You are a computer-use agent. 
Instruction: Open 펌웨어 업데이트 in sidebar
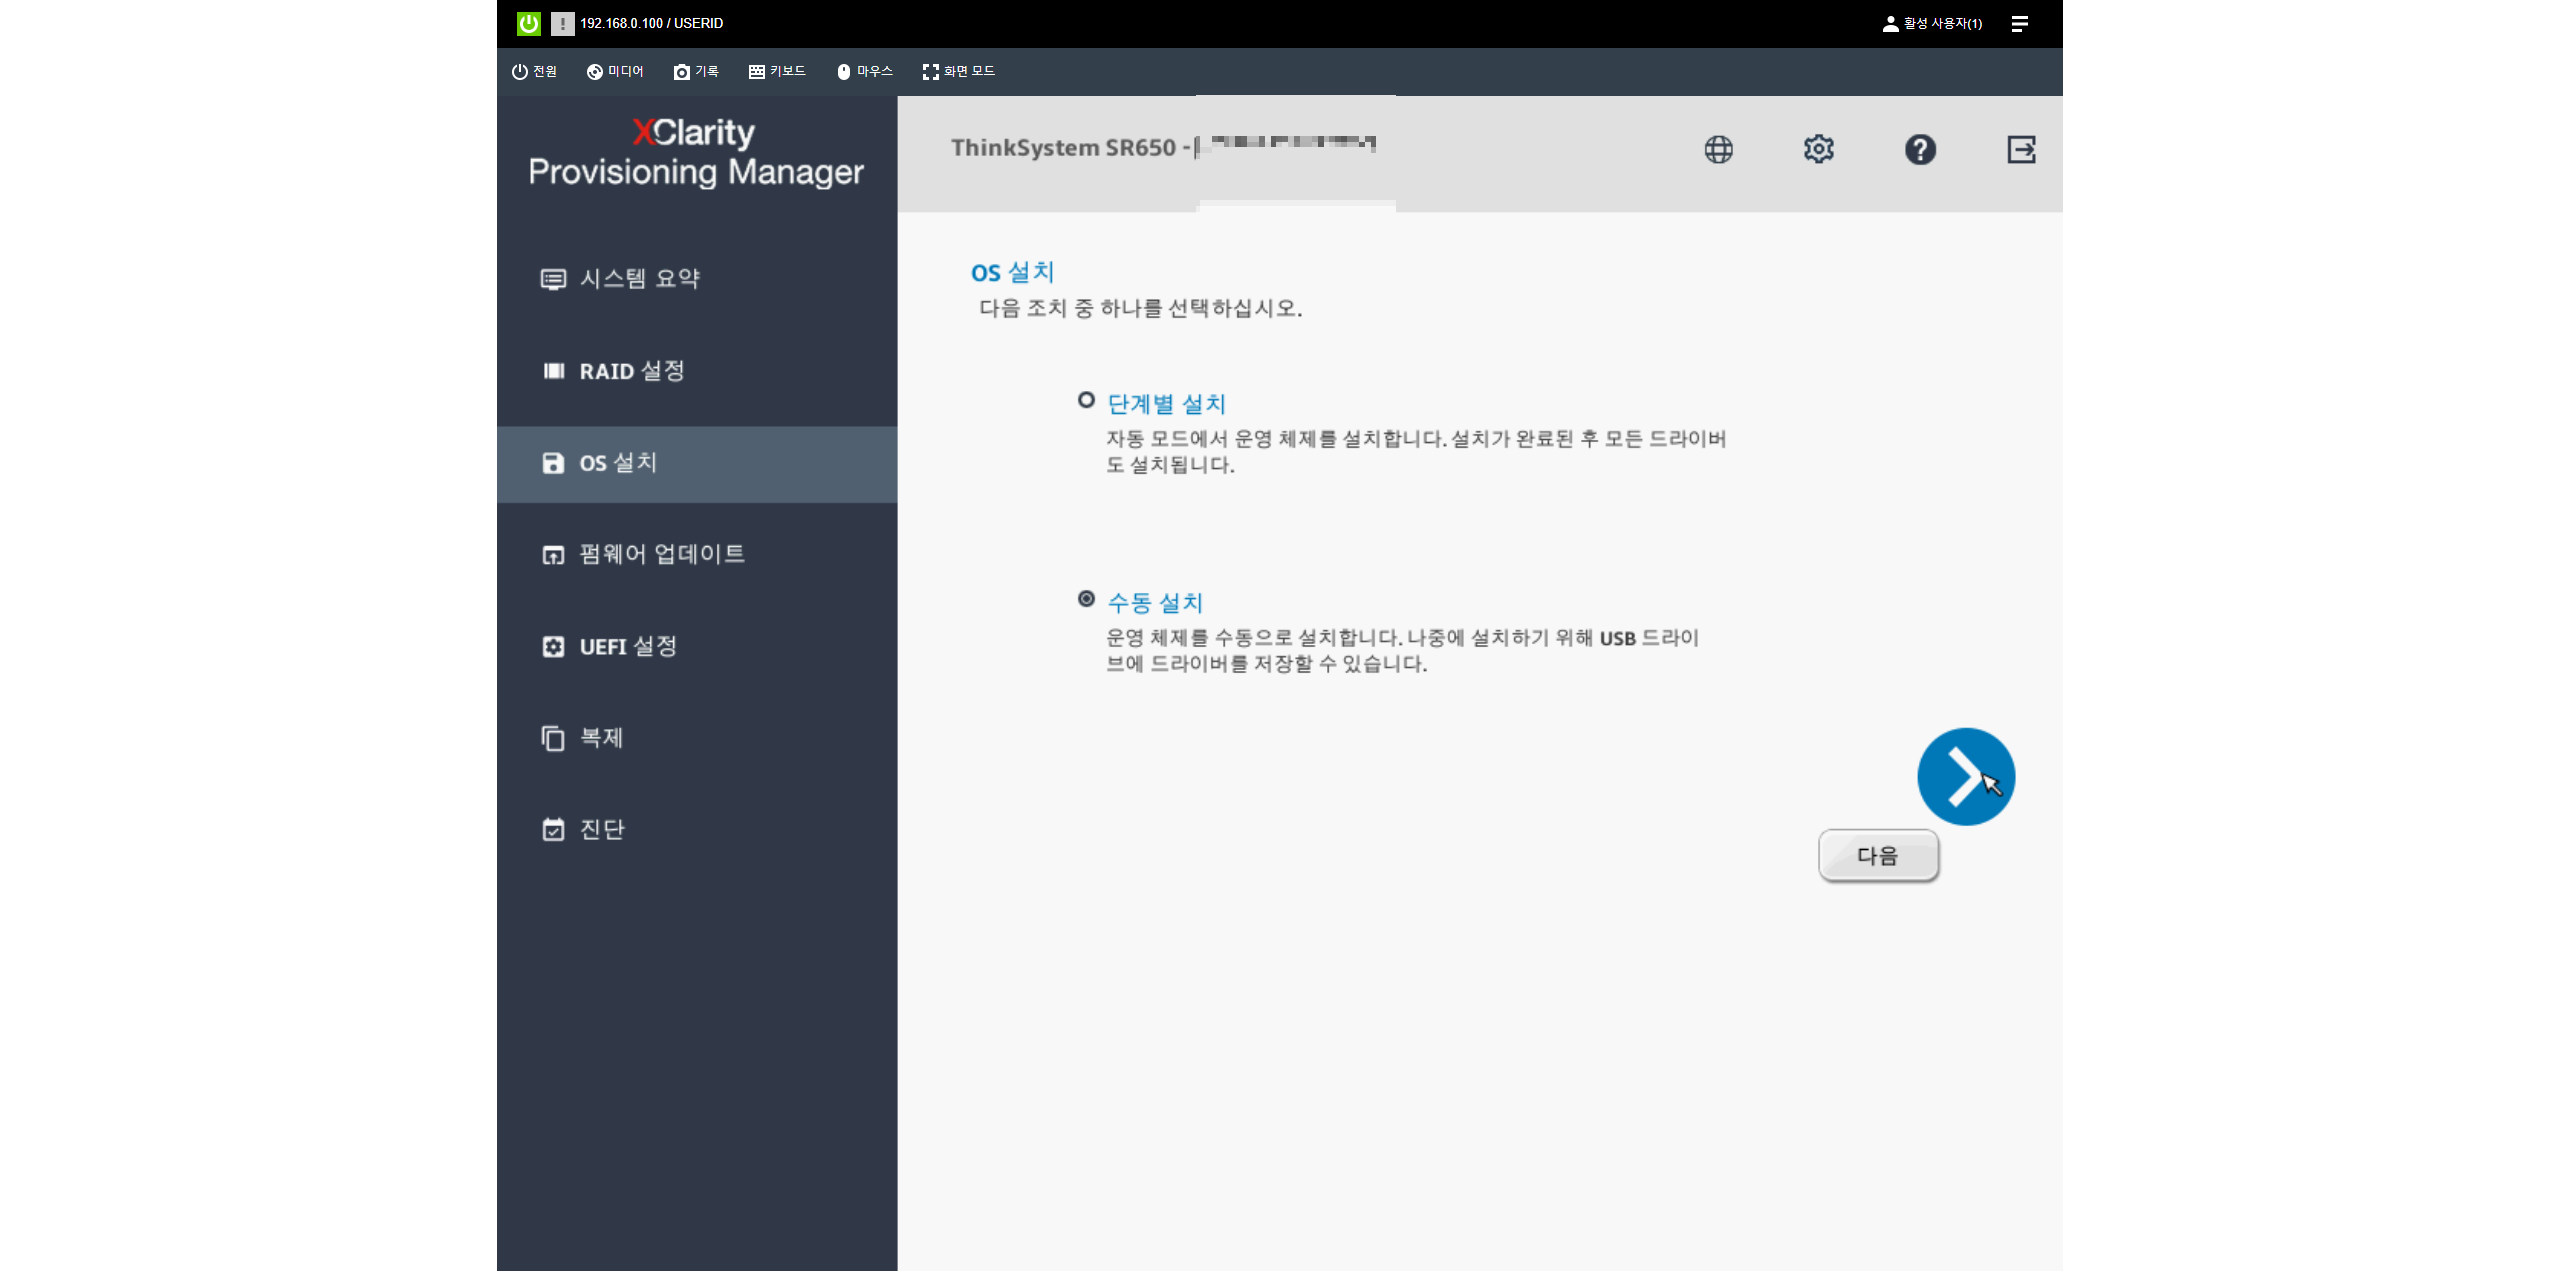661,554
